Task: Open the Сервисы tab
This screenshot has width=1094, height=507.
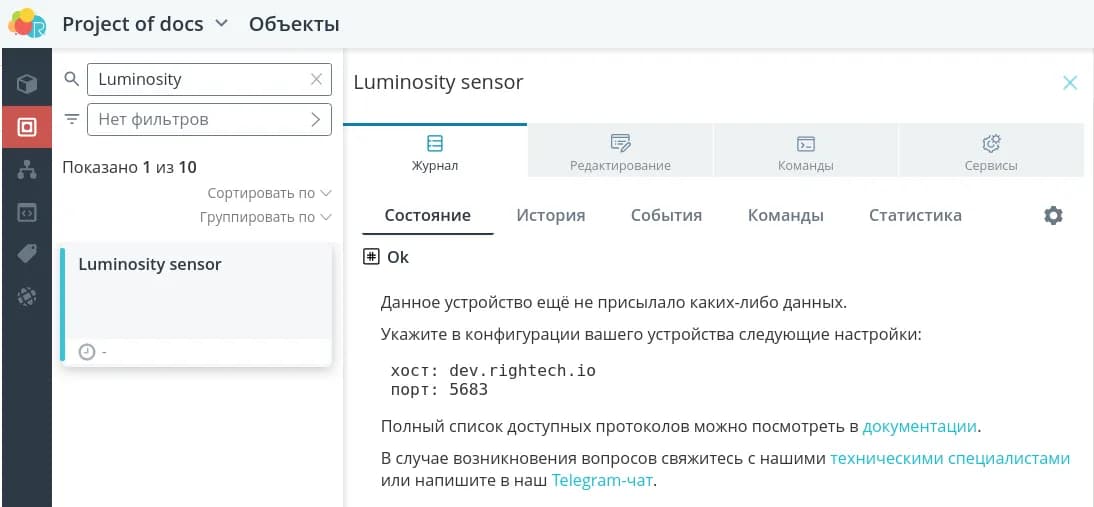Action: click(x=991, y=153)
